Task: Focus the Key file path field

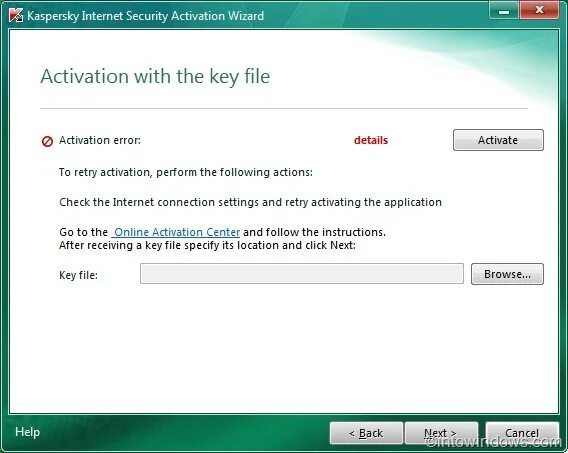Action: [302, 274]
